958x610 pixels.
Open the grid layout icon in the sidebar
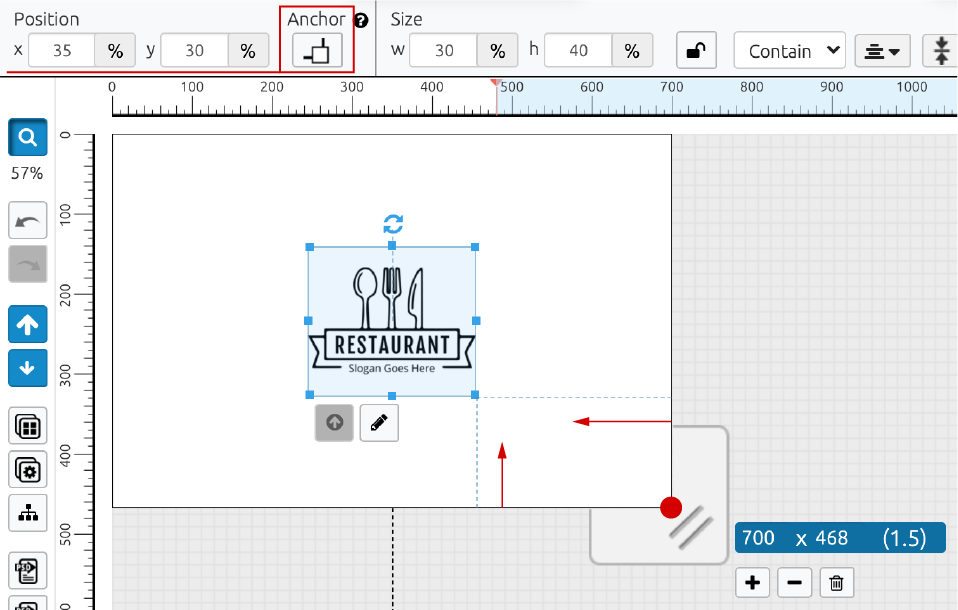27,425
